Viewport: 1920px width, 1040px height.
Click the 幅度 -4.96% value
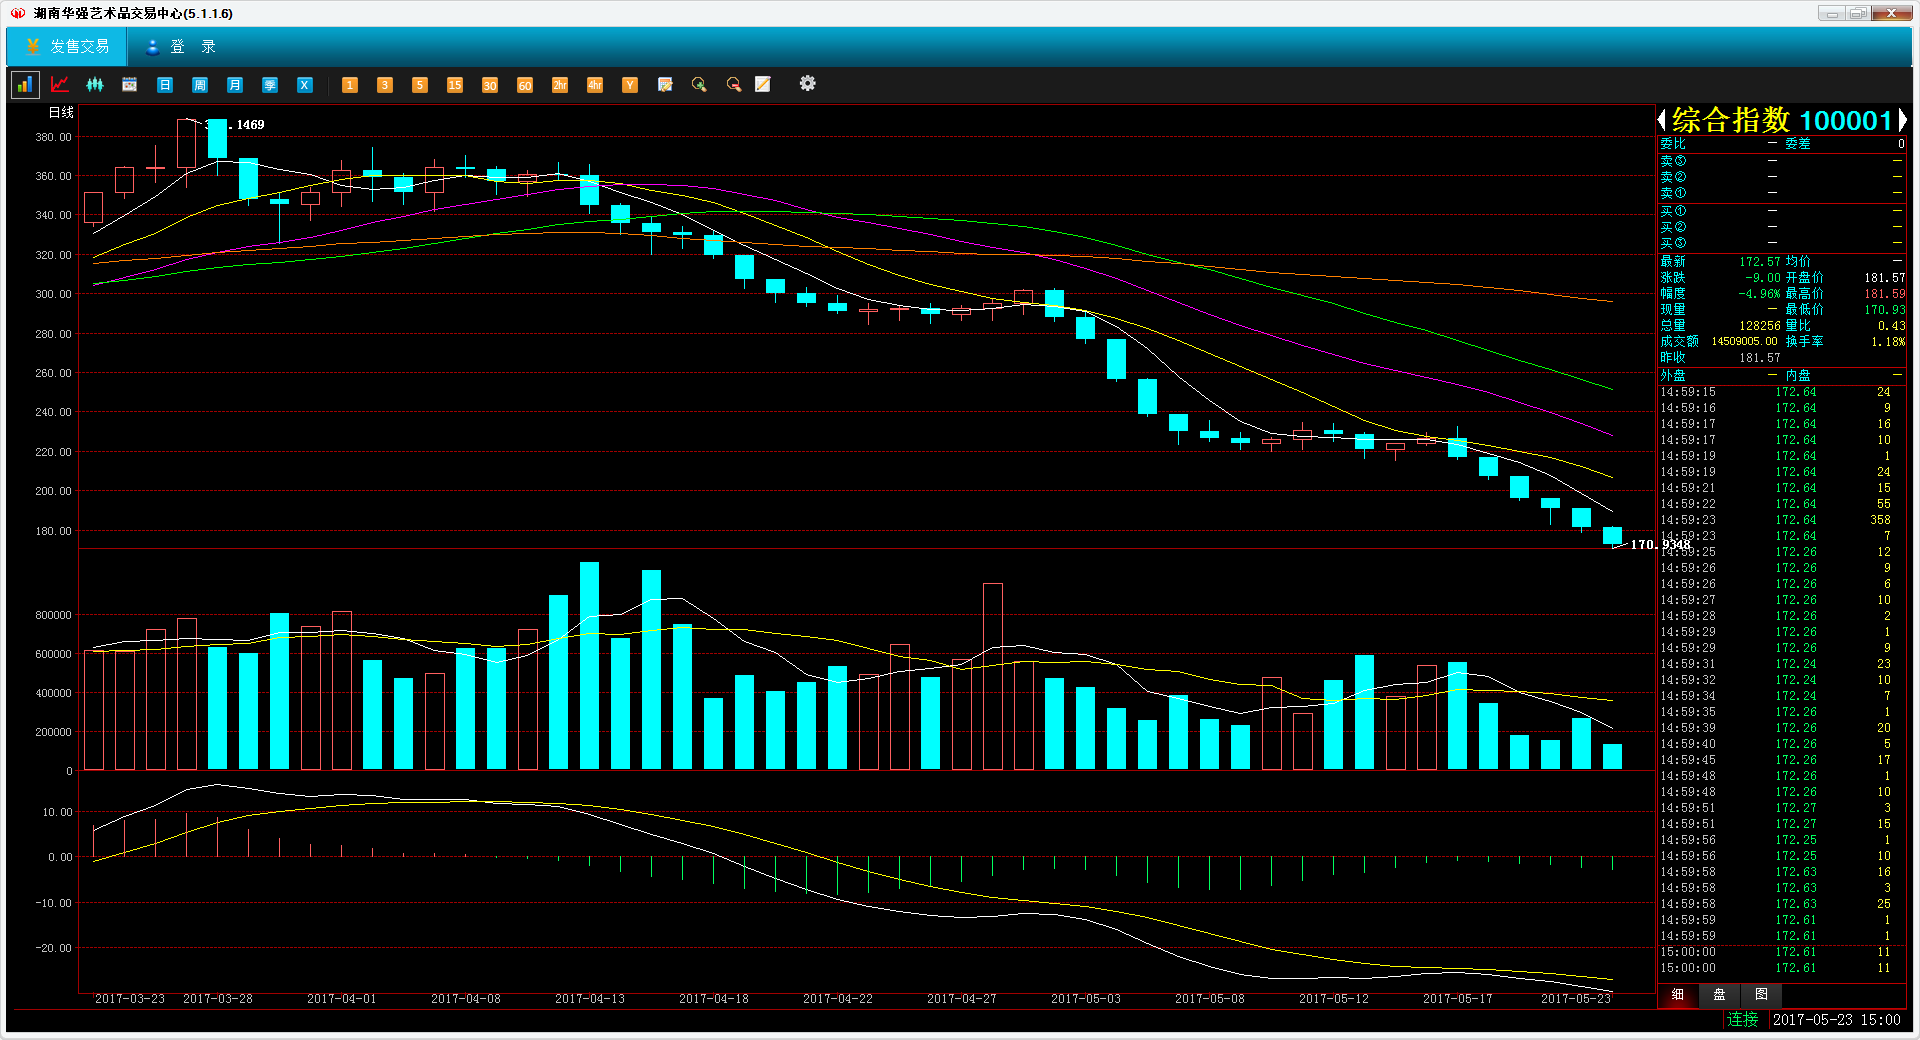[x=1759, y=294]
